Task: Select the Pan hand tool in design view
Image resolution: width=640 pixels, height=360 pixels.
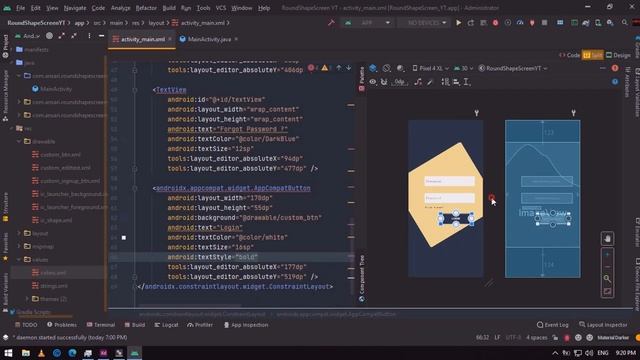Action: (x=607, y=239)
